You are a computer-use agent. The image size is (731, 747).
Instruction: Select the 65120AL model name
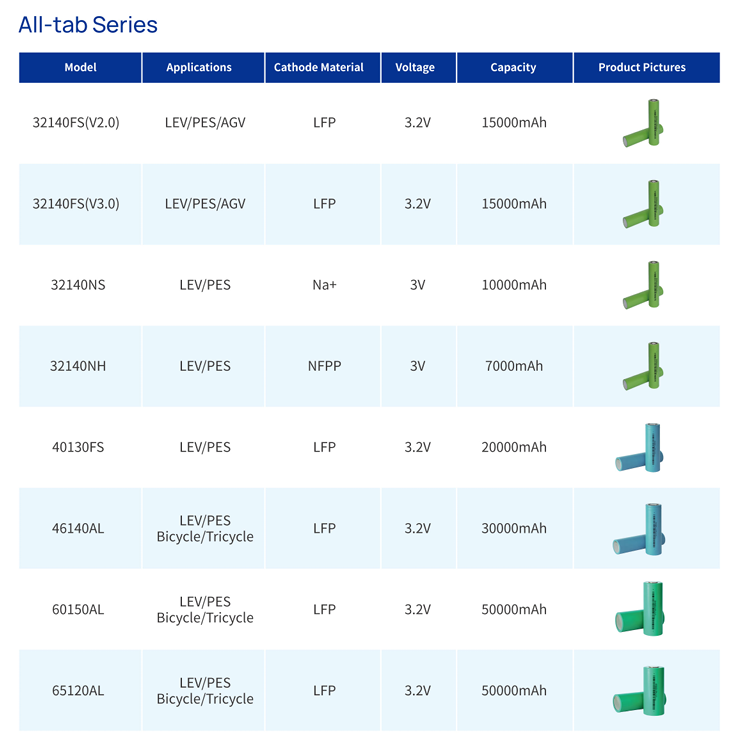pyautogui.click(x=78, y=690)
